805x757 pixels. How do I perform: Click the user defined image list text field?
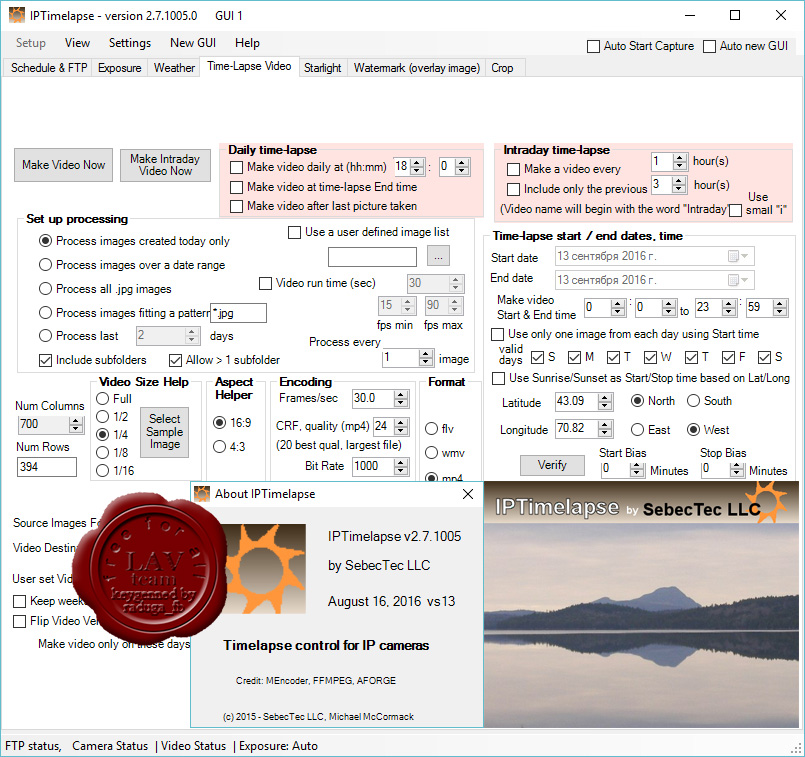coord(372,257)
